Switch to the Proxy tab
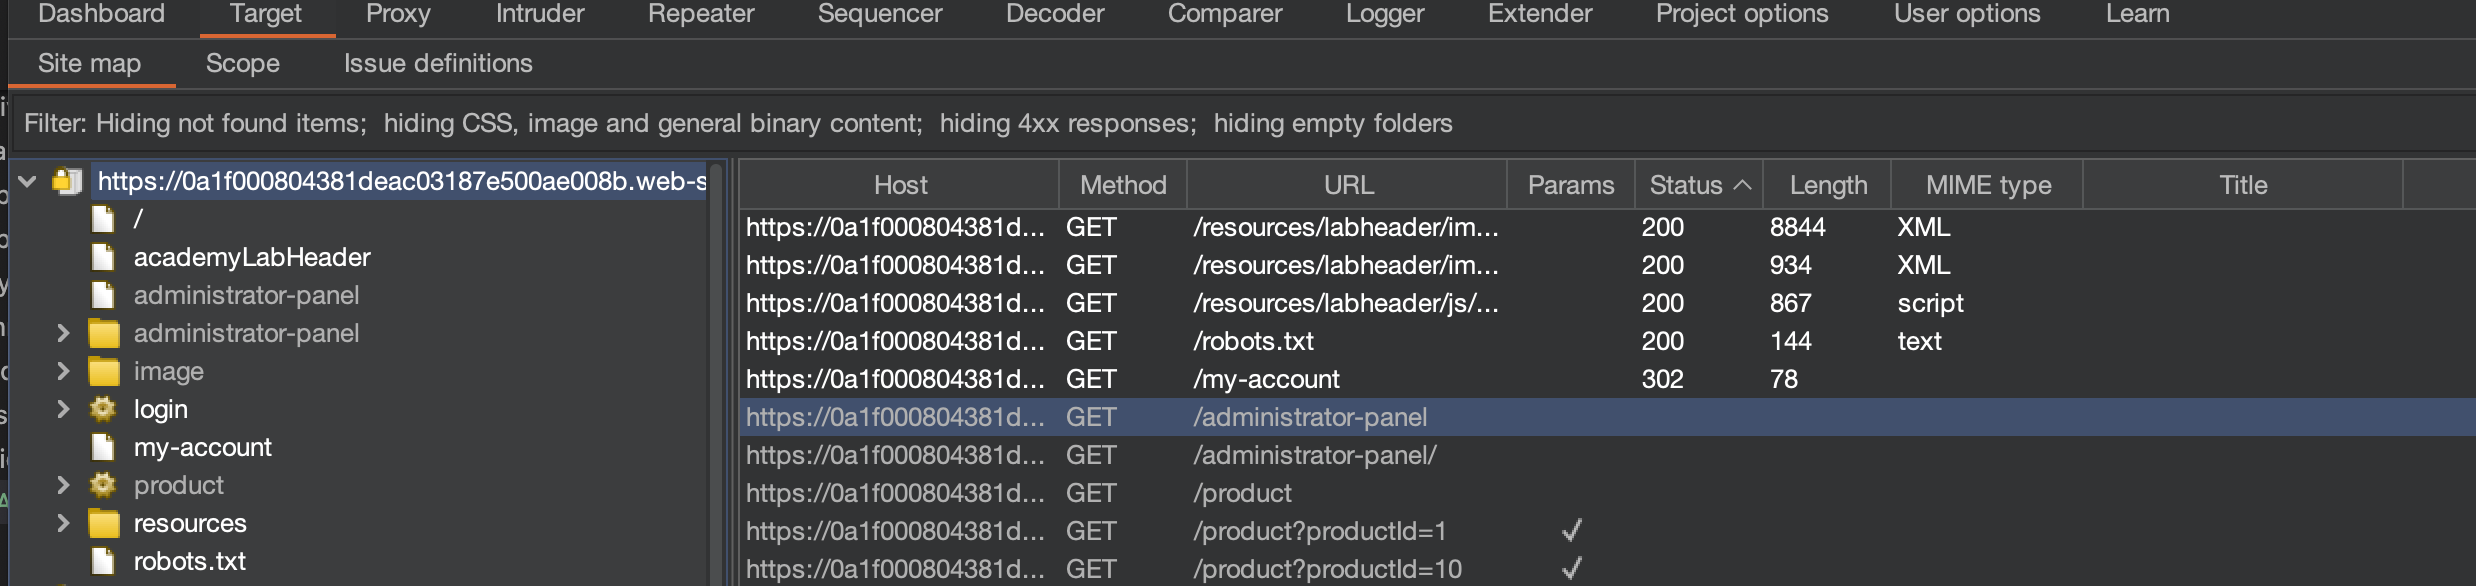 tap(398, 14)
